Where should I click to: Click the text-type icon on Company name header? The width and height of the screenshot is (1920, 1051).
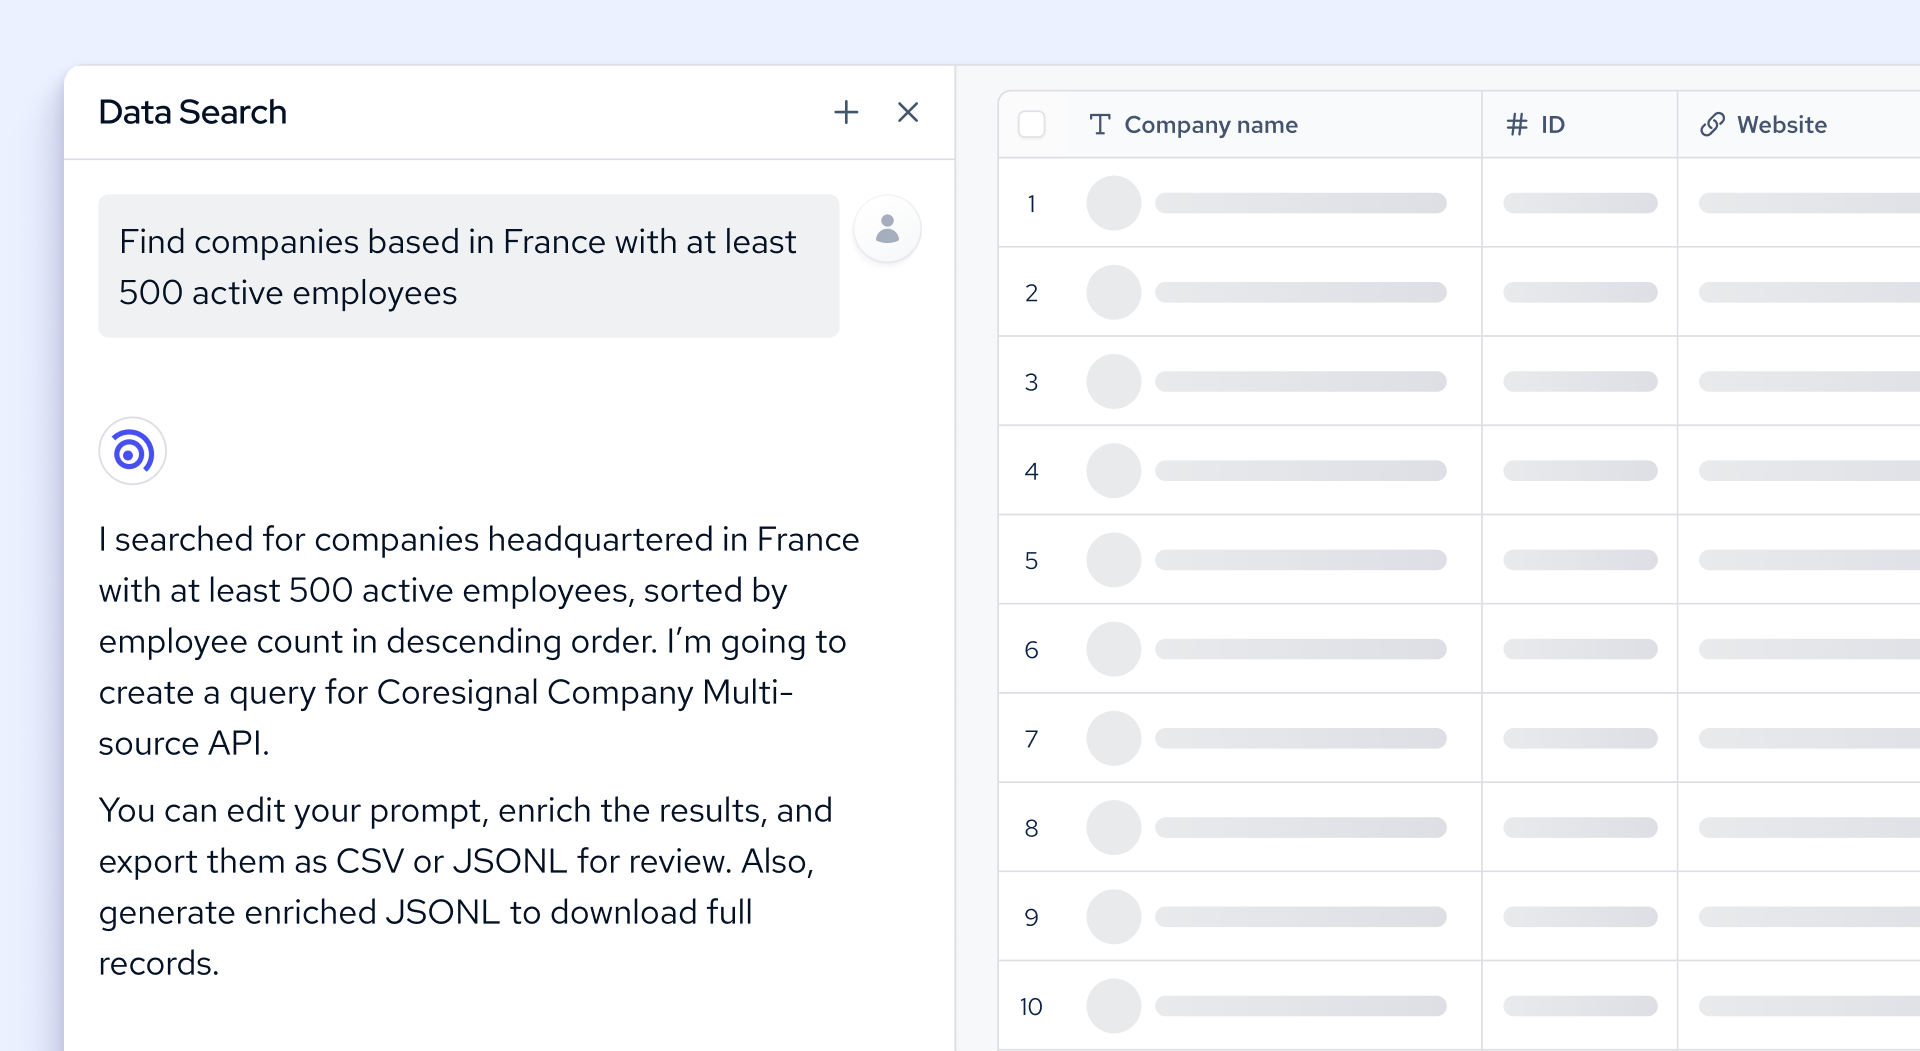[1100, 124]
